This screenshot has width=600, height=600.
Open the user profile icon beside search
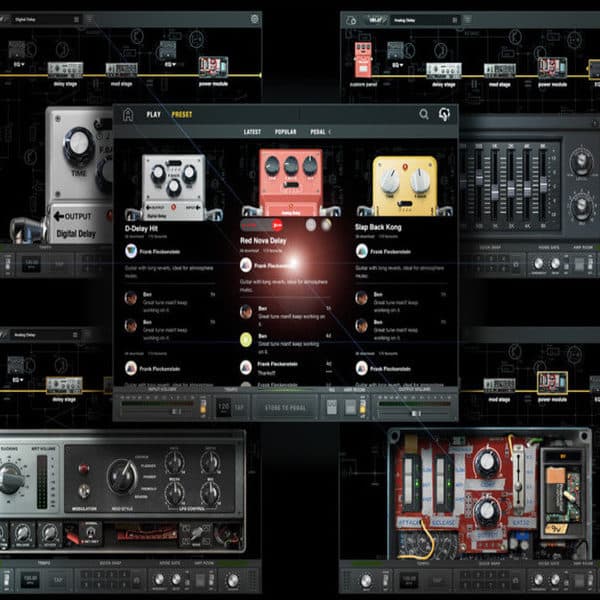(444, 114)
